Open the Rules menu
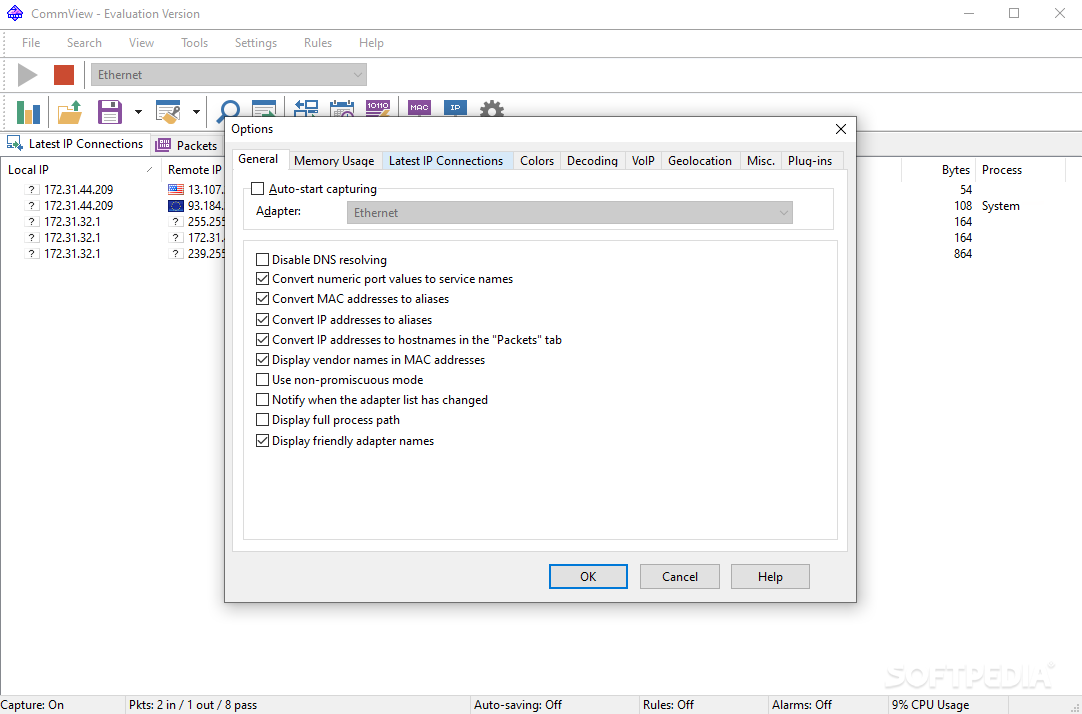The width and height of the screenshot is (1082, 714). click(x=318, y=43)
